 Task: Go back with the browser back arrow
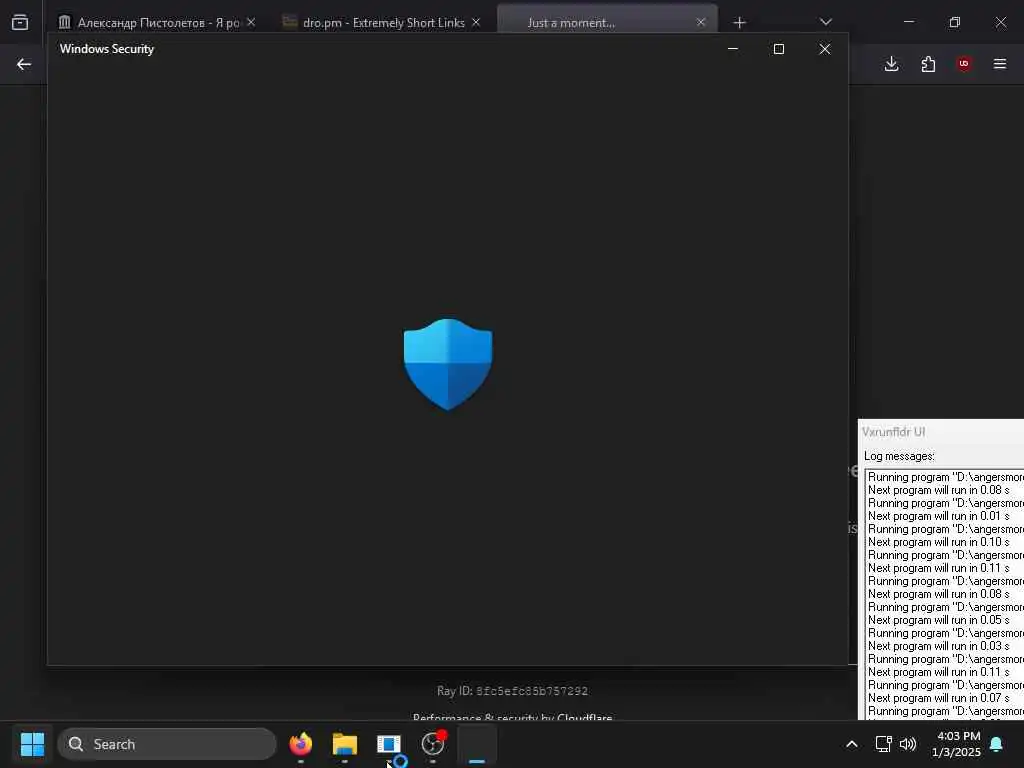pos(24,64)
